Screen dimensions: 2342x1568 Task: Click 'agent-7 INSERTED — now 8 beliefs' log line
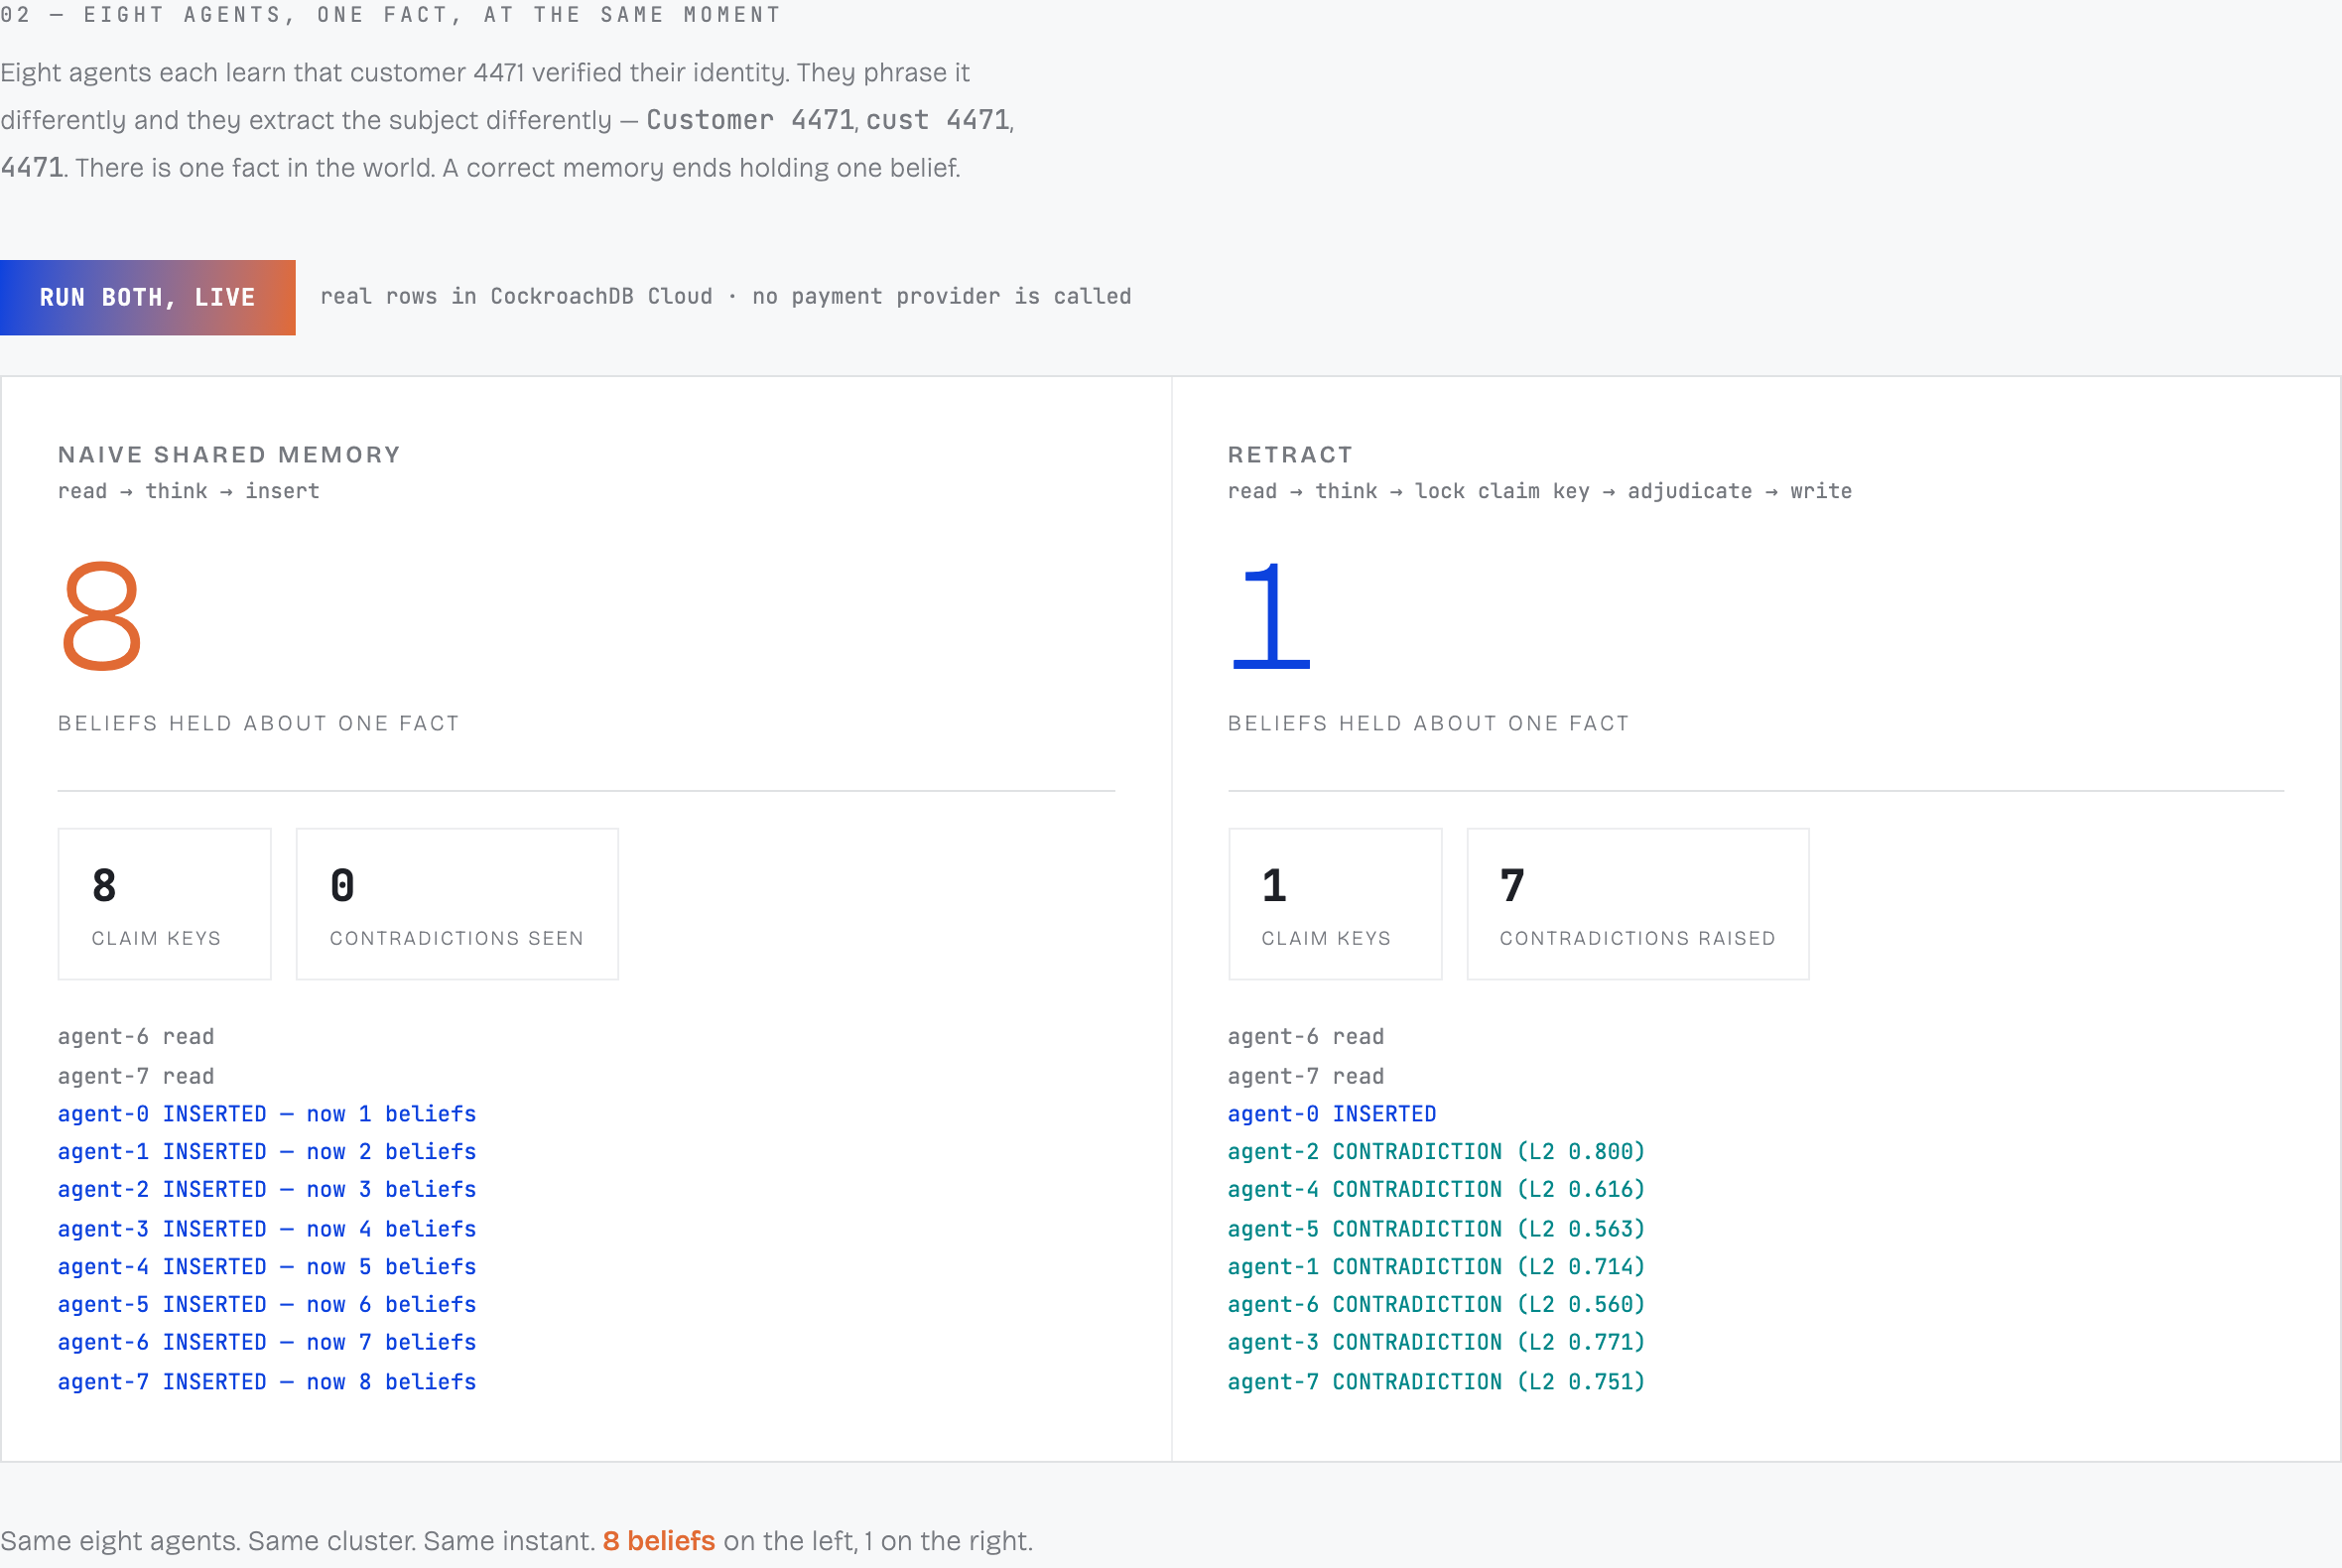[267, 1382]
